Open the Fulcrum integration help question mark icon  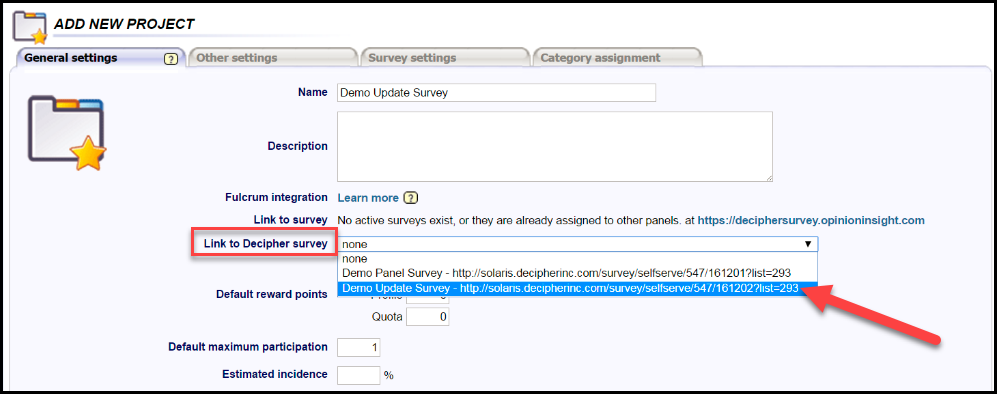point(411,198)
